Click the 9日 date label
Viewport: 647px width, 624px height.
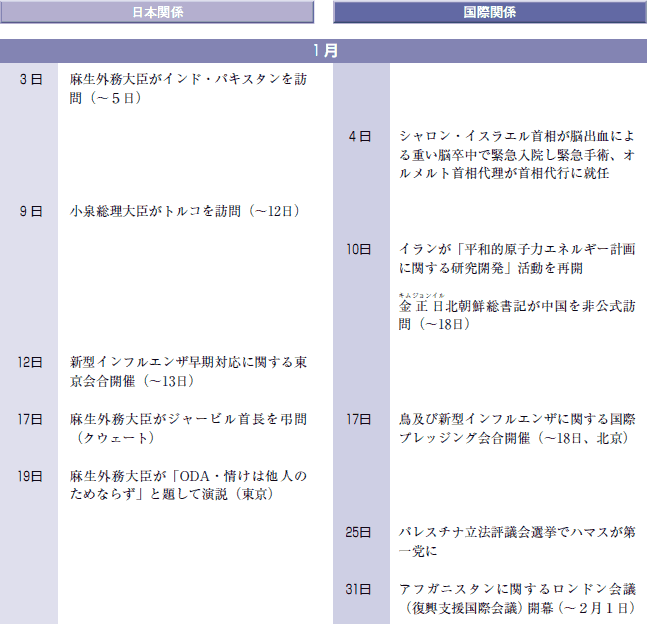[x=30, y=211]
